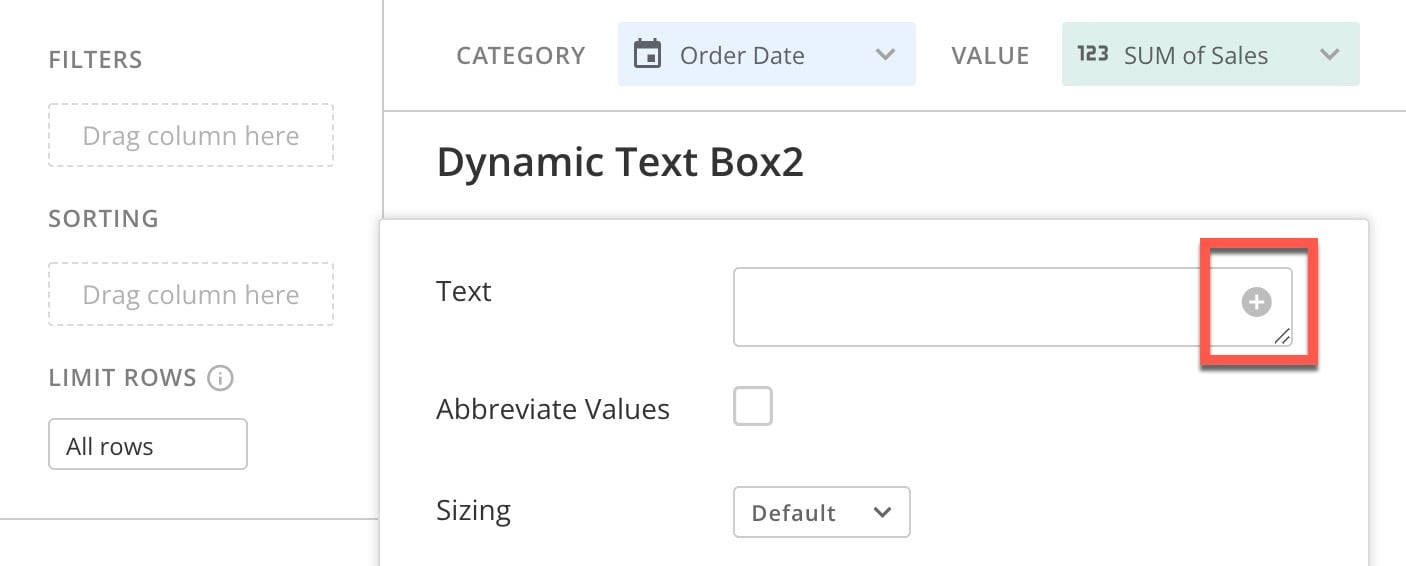This screenshot has width=1406, height=566.
Task: Expand the SUM of Sales value dropdown
Action: point(1210,54)
